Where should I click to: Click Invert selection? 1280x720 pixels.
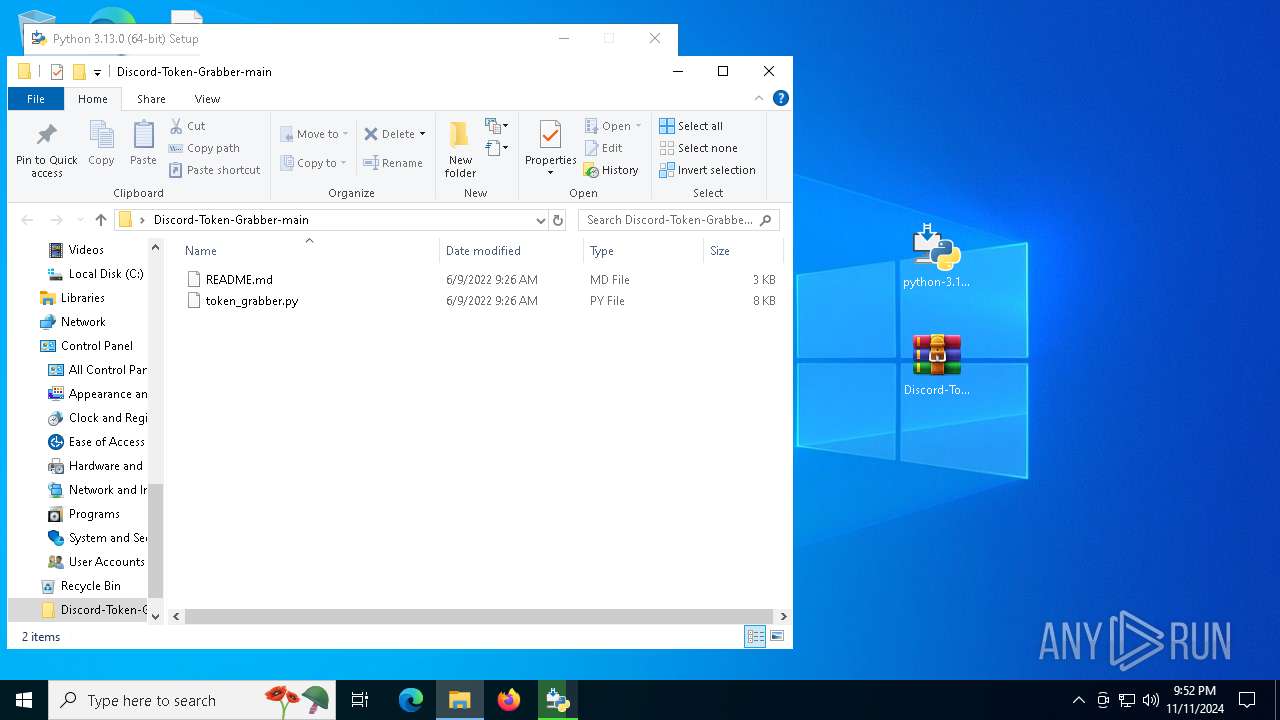point(707,170)
